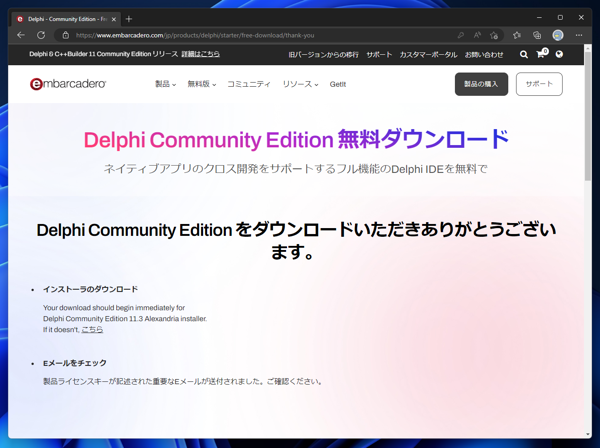The height and width of the screenshot is (448, 600).
Task: Click the white サポート button
Action: (539, 84)
